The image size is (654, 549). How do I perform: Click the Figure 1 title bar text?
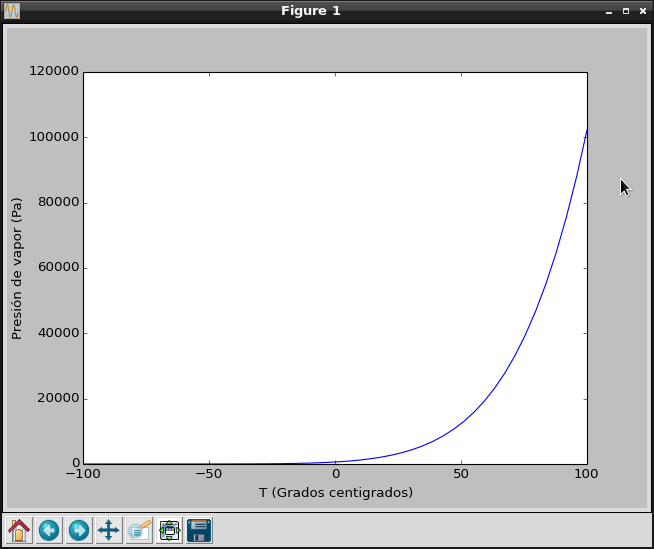(310, 11)
